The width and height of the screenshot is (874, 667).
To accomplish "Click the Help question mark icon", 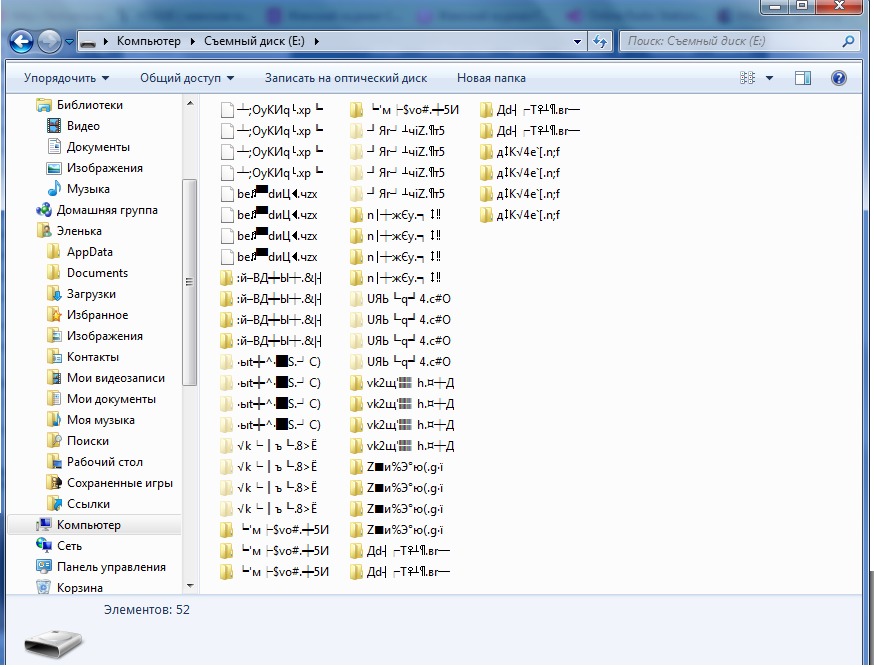I will click(838, 78).
